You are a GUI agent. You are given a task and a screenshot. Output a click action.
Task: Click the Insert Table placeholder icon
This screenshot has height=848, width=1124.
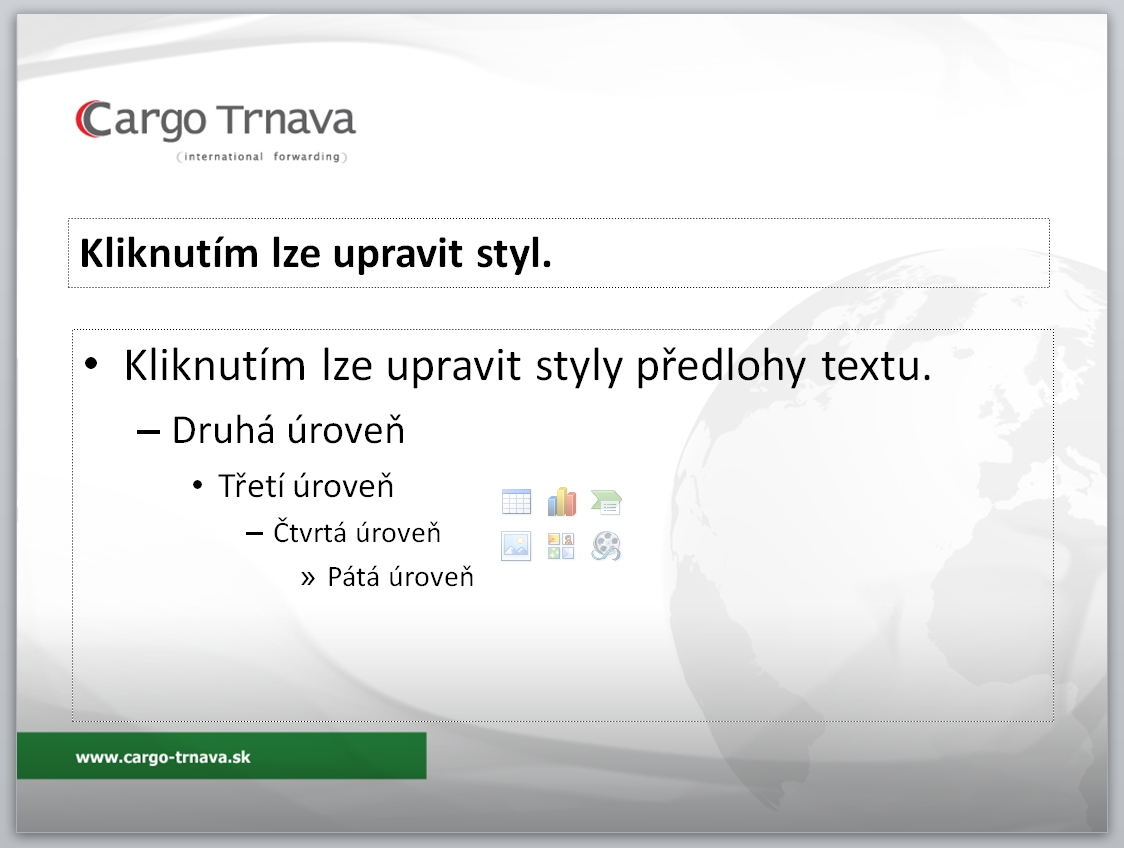tap(516, 502)
